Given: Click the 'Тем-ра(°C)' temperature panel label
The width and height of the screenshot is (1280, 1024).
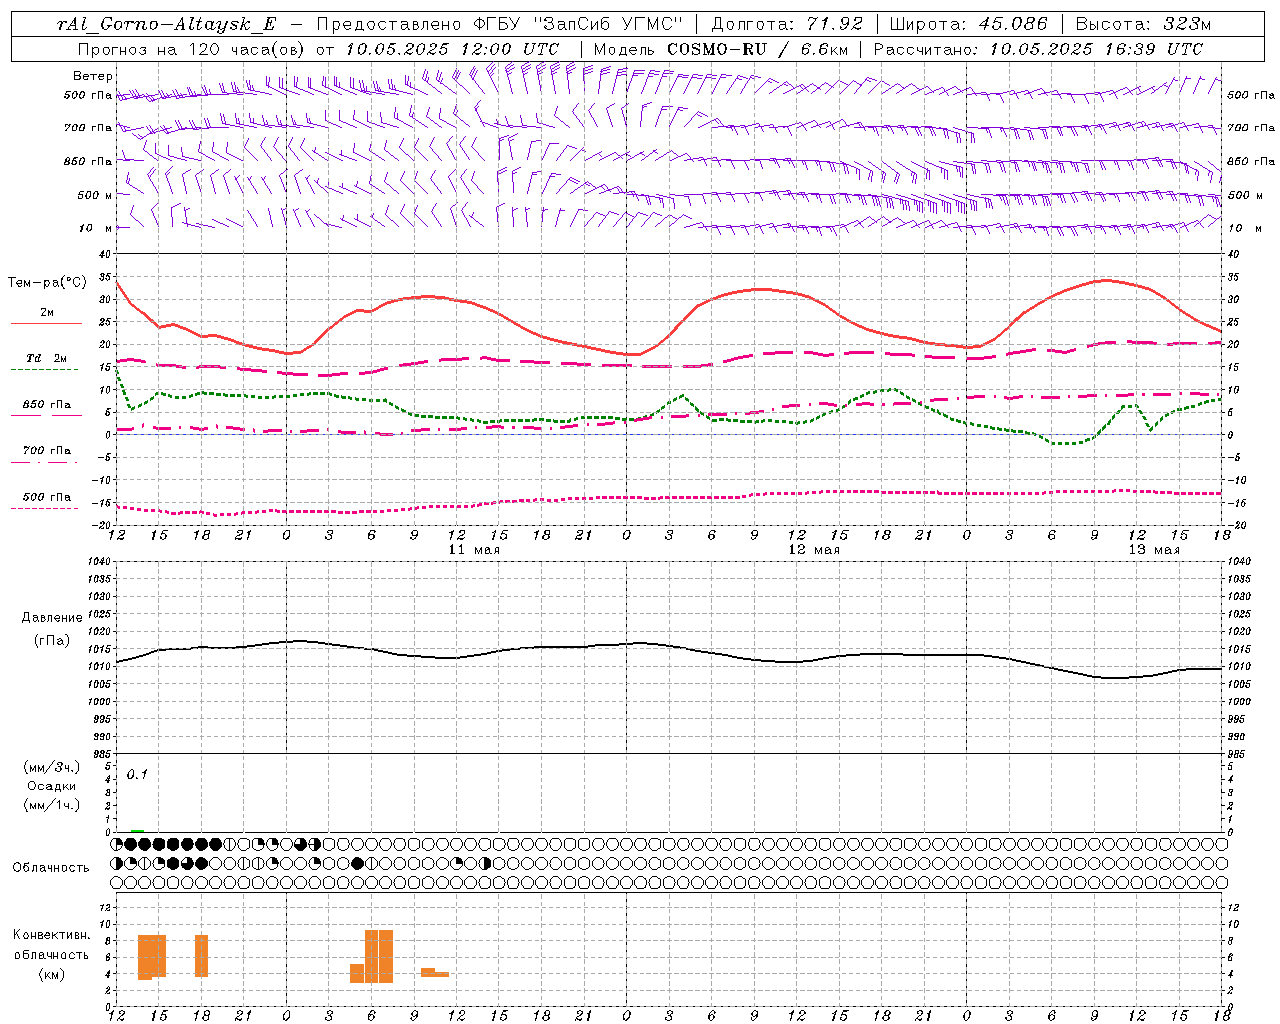Looking at the screenshot, I should click(47, 283).
